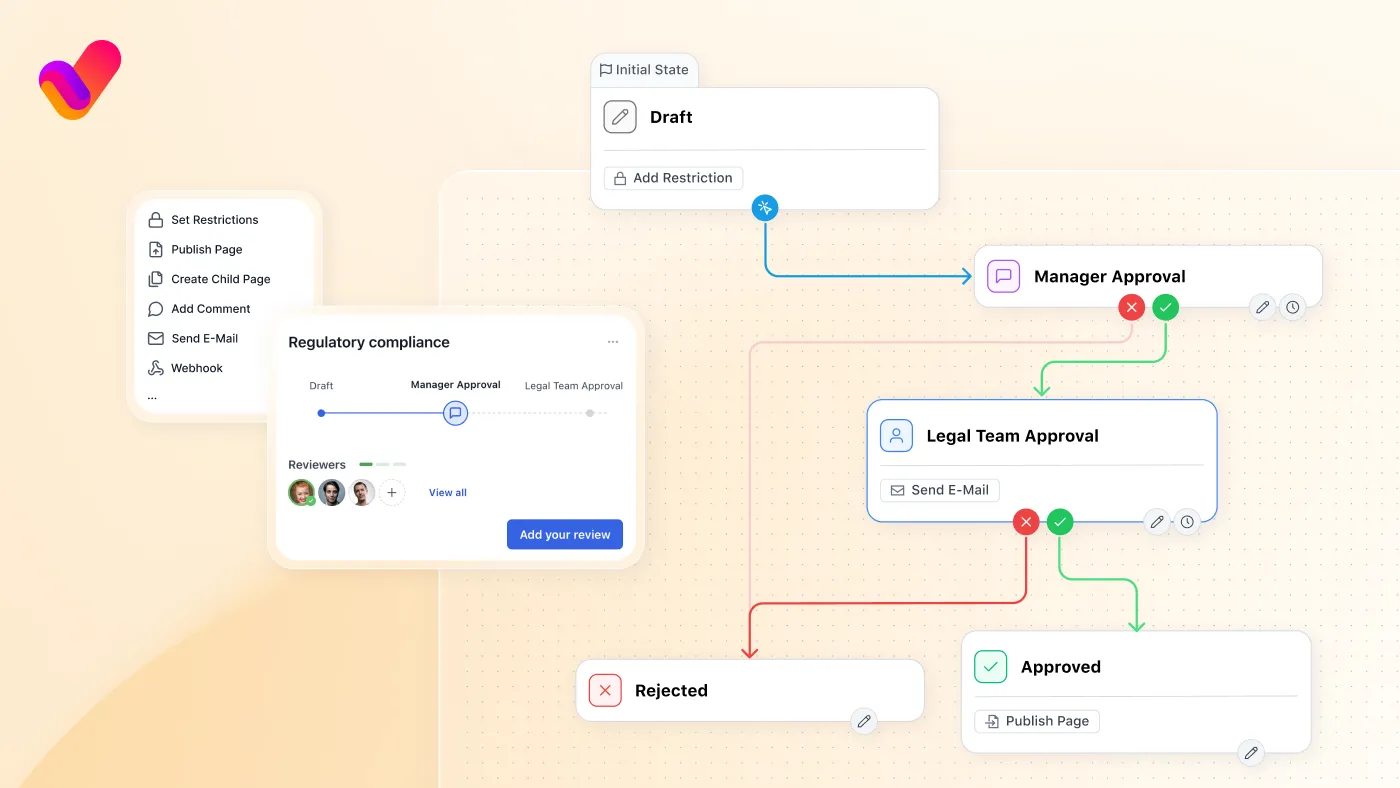Click the Add Restriction button in Draft
Screen dimensions: 1400x788
[x=674, y=178]
